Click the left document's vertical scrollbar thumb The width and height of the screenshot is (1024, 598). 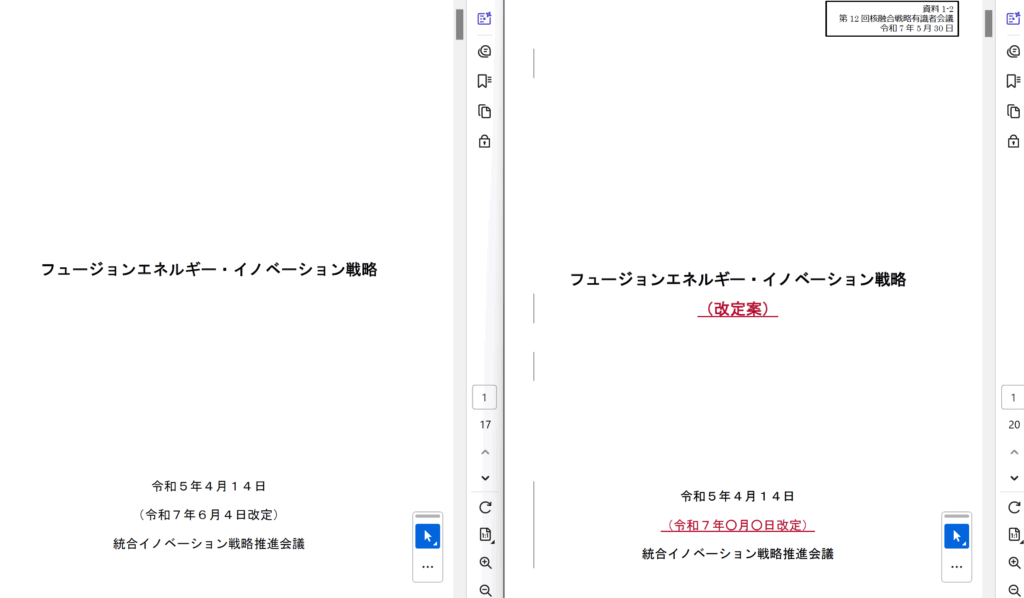[460, 24]
